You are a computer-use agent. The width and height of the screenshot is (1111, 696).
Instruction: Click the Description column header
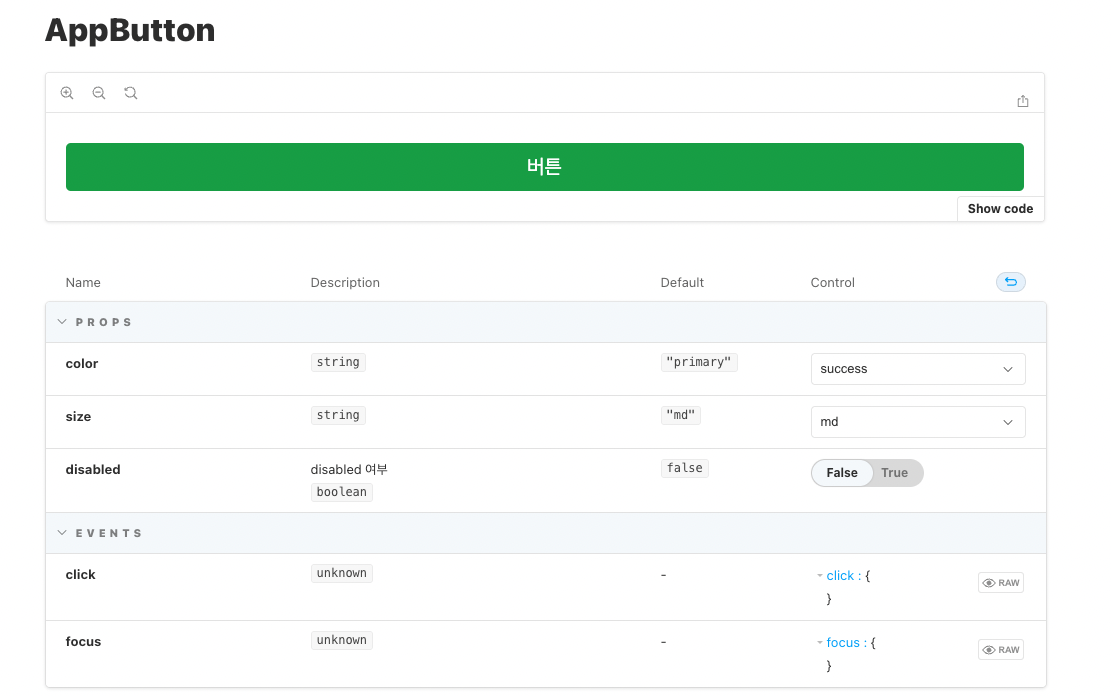pyautogui.click(x=345, y=282)
